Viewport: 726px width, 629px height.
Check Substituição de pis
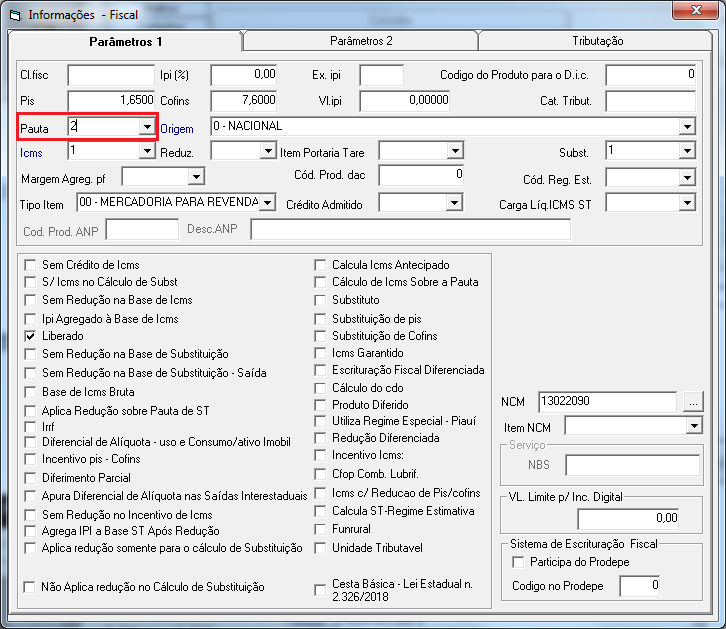coord(320,319)
